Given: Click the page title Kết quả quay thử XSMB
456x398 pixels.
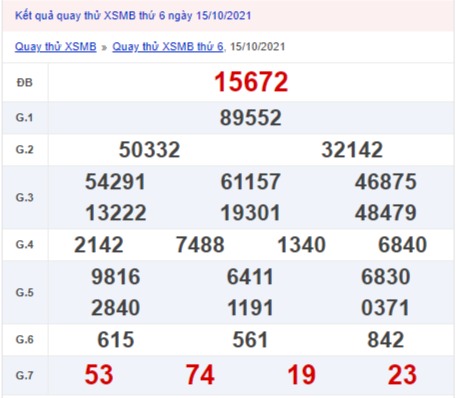Looking at the screenshot, I should pos(75,16).
